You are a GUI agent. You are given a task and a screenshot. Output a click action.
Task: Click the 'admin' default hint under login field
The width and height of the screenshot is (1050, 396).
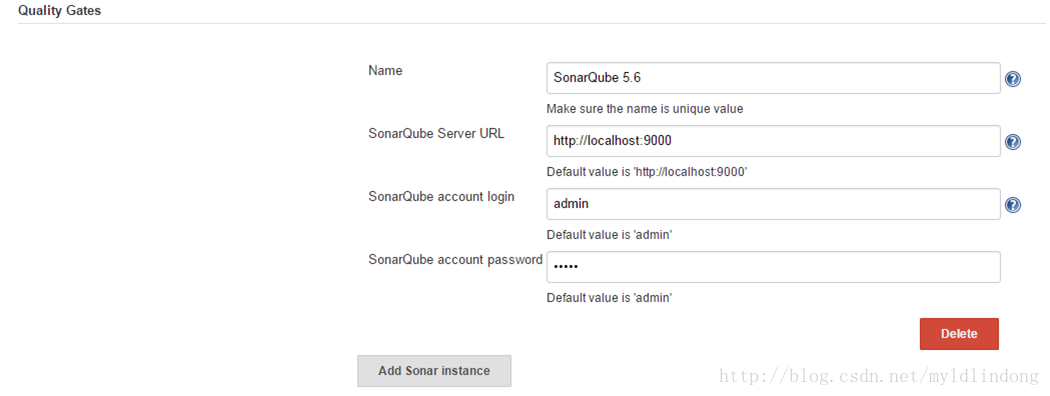pyautogui.click(x=609, y=235)
